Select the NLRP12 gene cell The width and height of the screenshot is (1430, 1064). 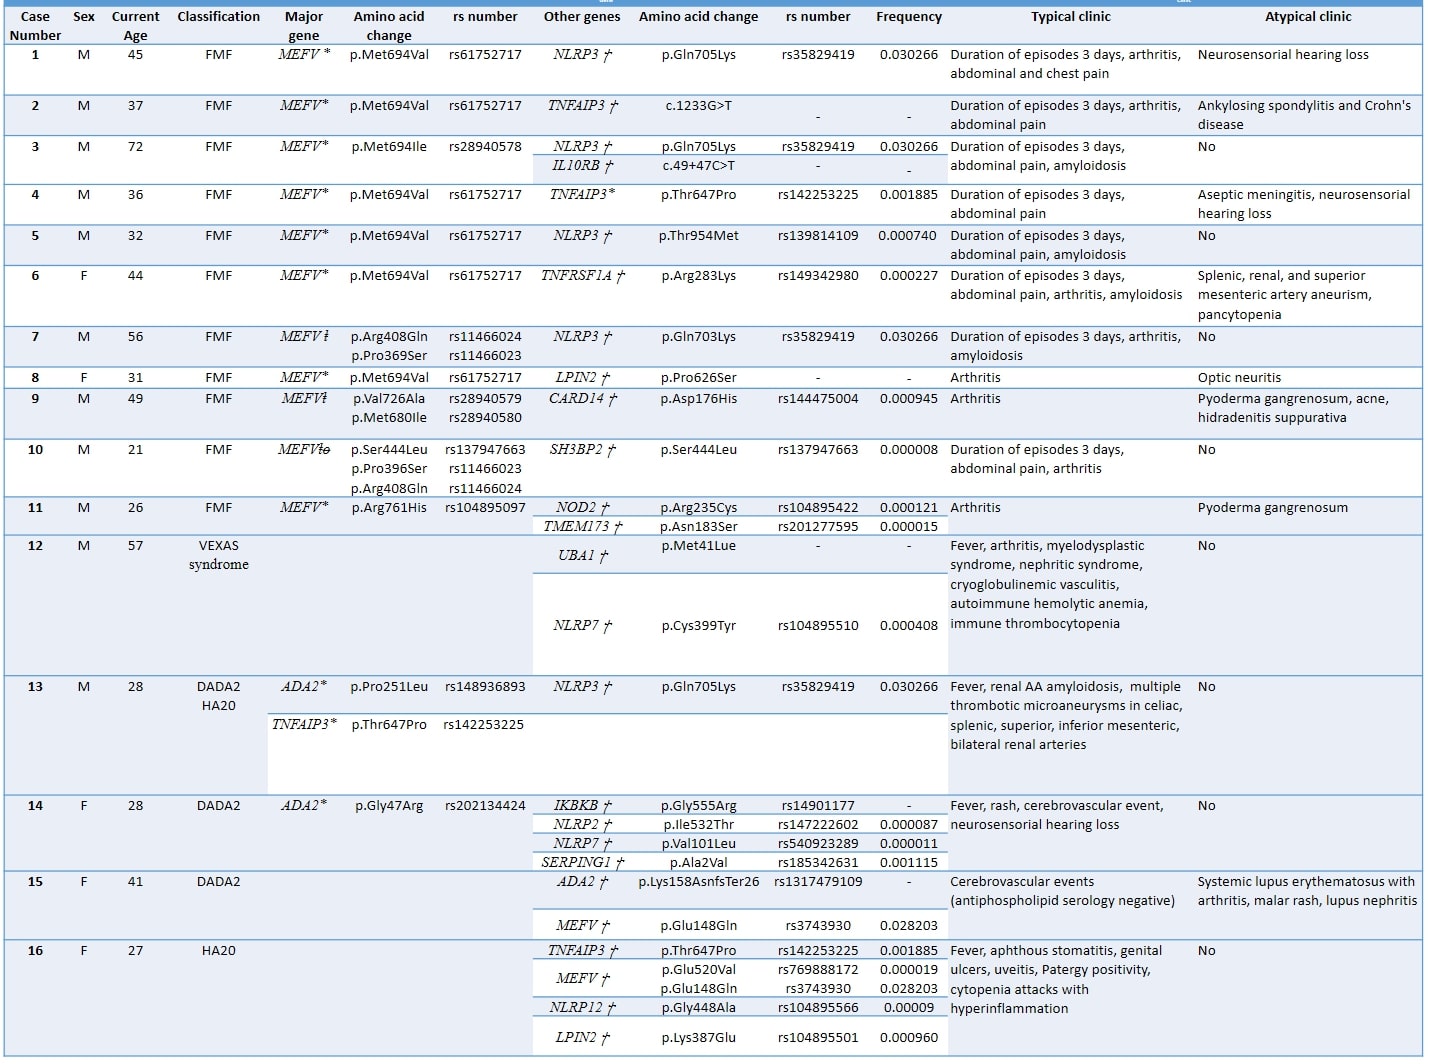(x=582, y=1008)
